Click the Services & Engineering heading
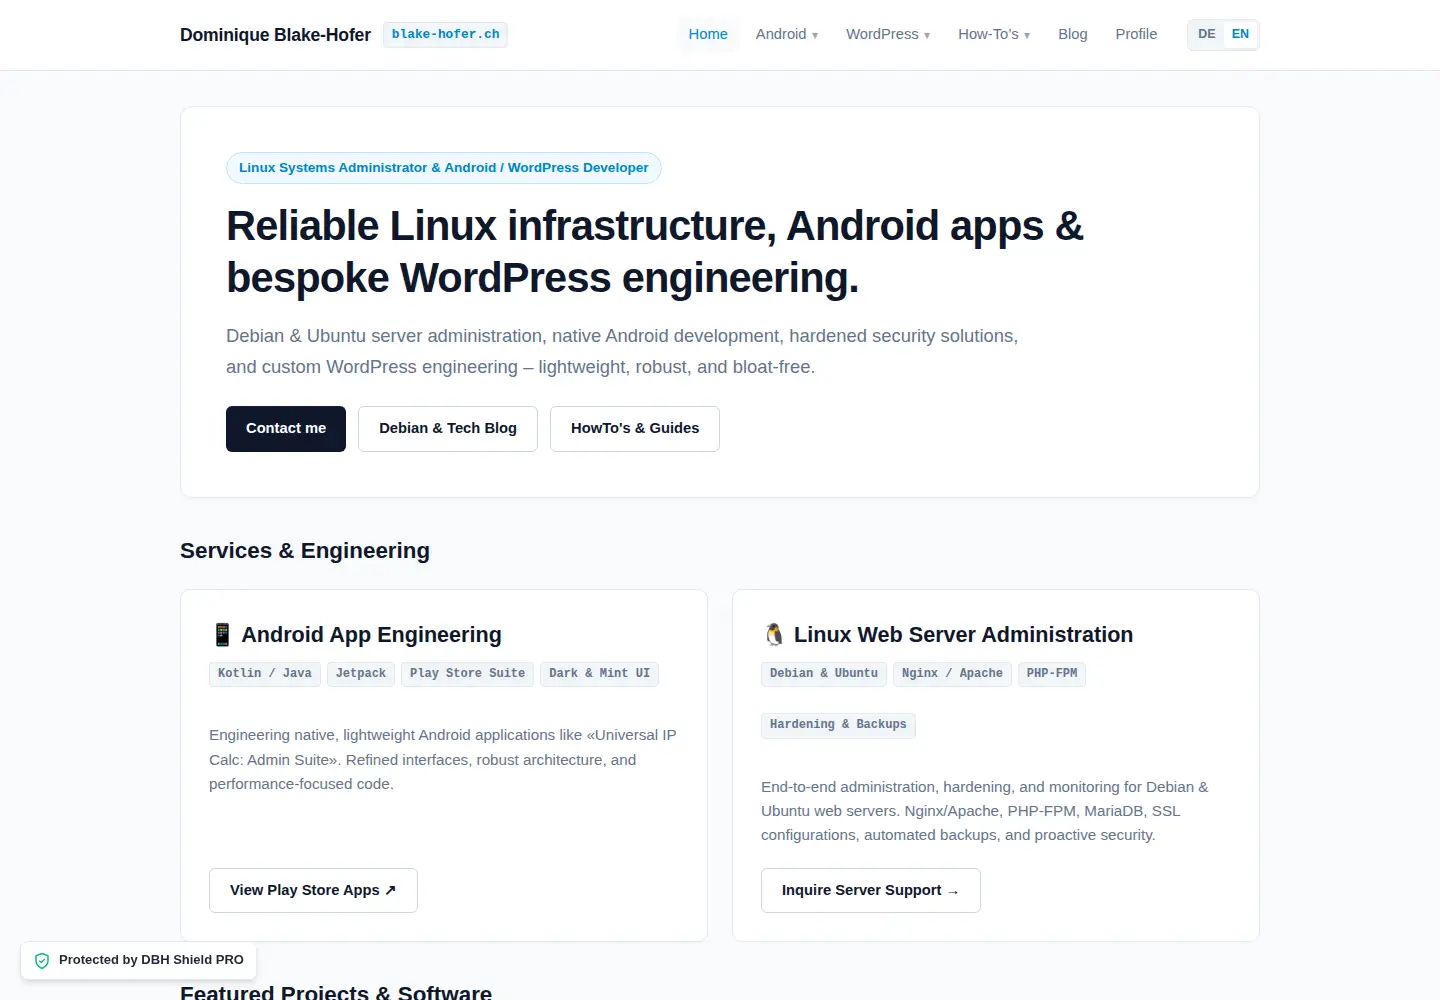This screenshot has height=1000, width=1440. tap(305, 551)
